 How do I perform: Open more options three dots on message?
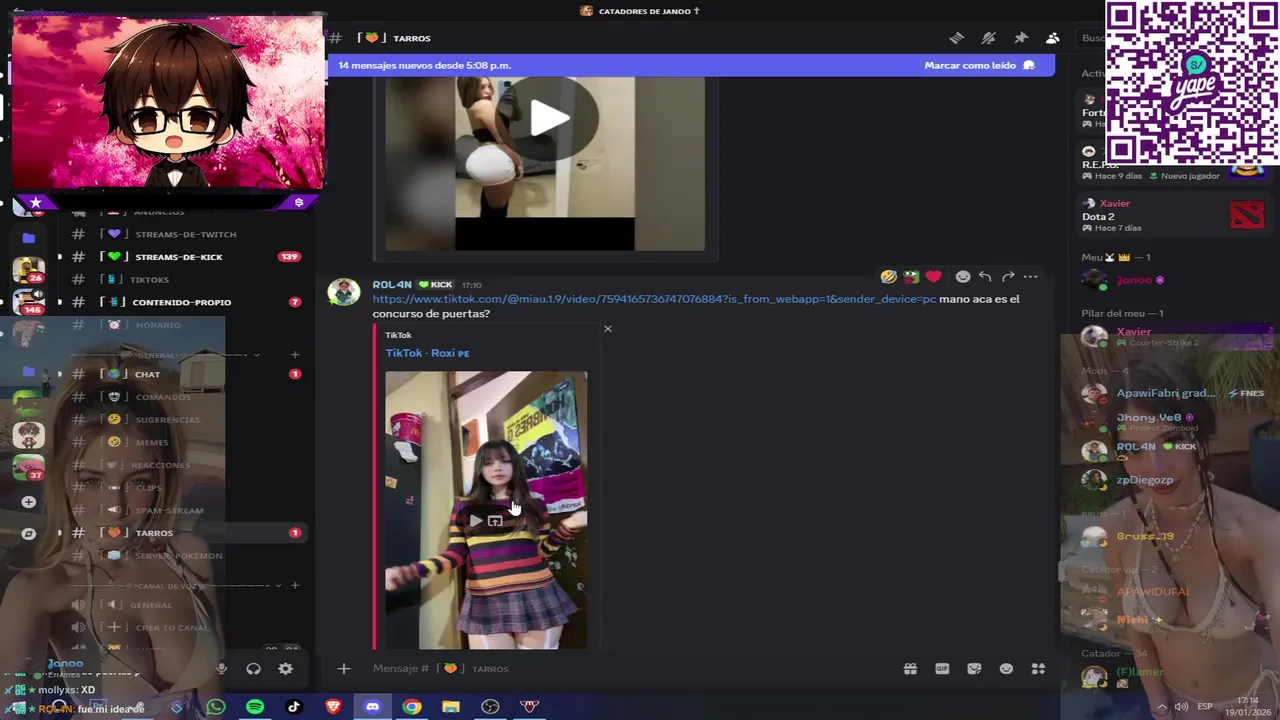[x=1030, y=277]
